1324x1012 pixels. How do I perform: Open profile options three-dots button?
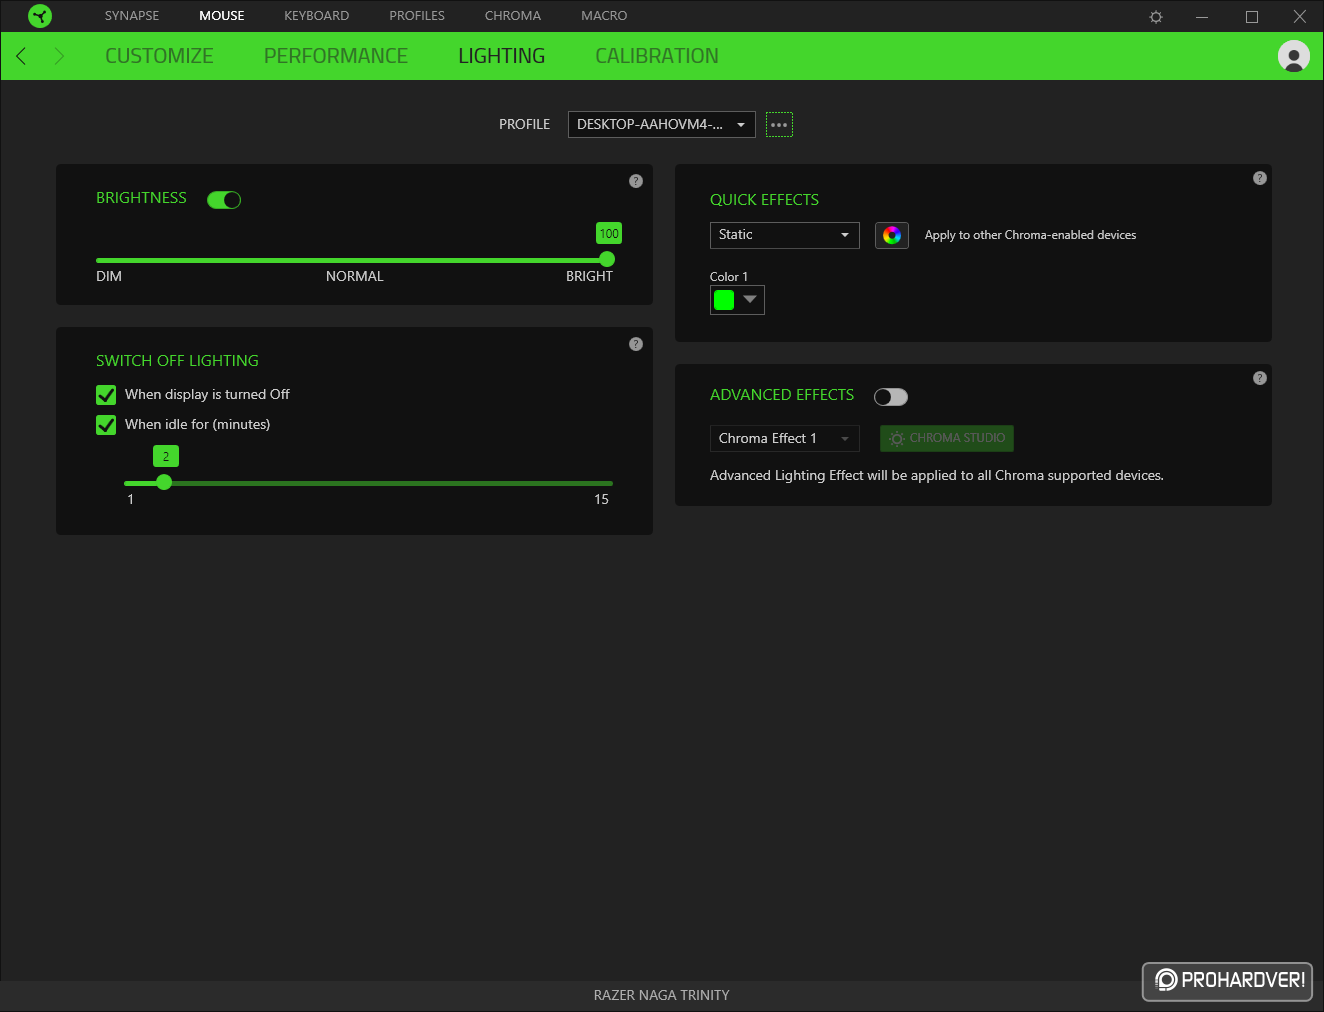click(x=779, y=125)
